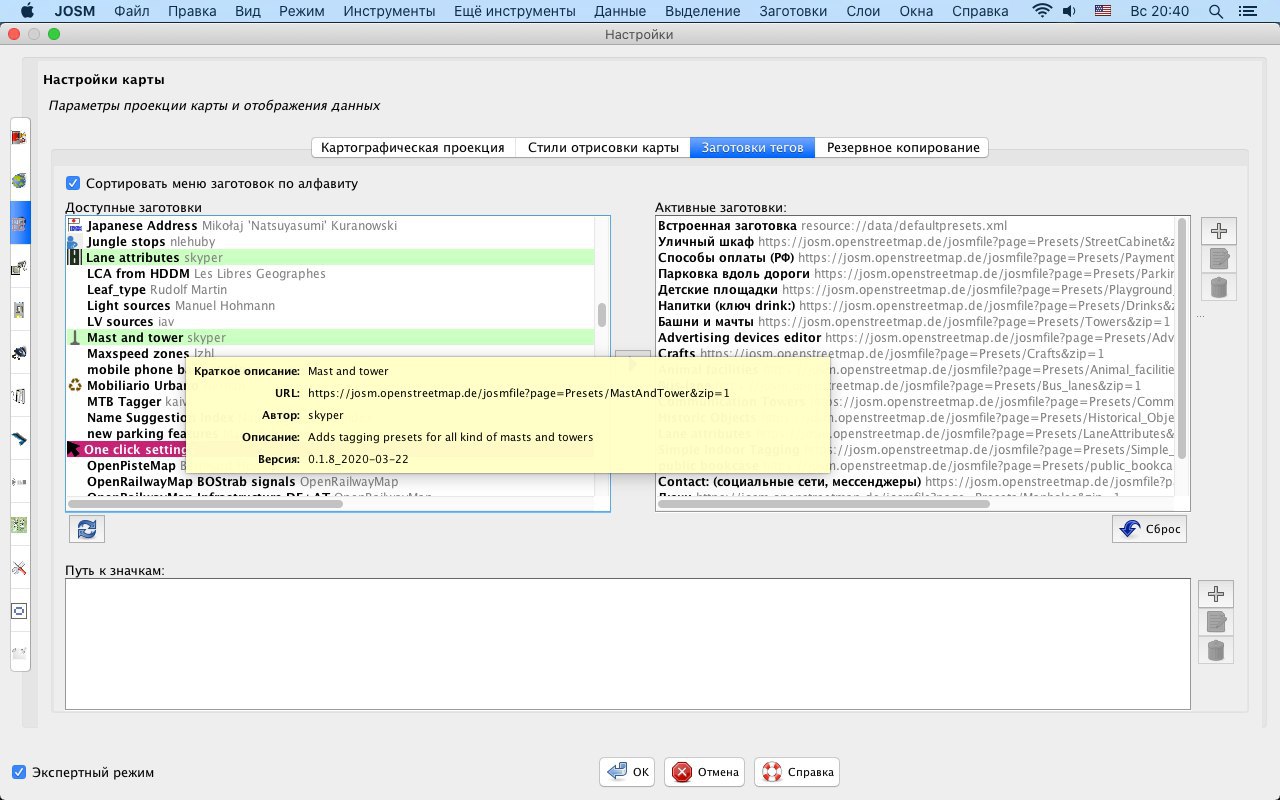Click the Japanese Address preset icon
The width and height of the screenshot is (1280, 800).
75,226
